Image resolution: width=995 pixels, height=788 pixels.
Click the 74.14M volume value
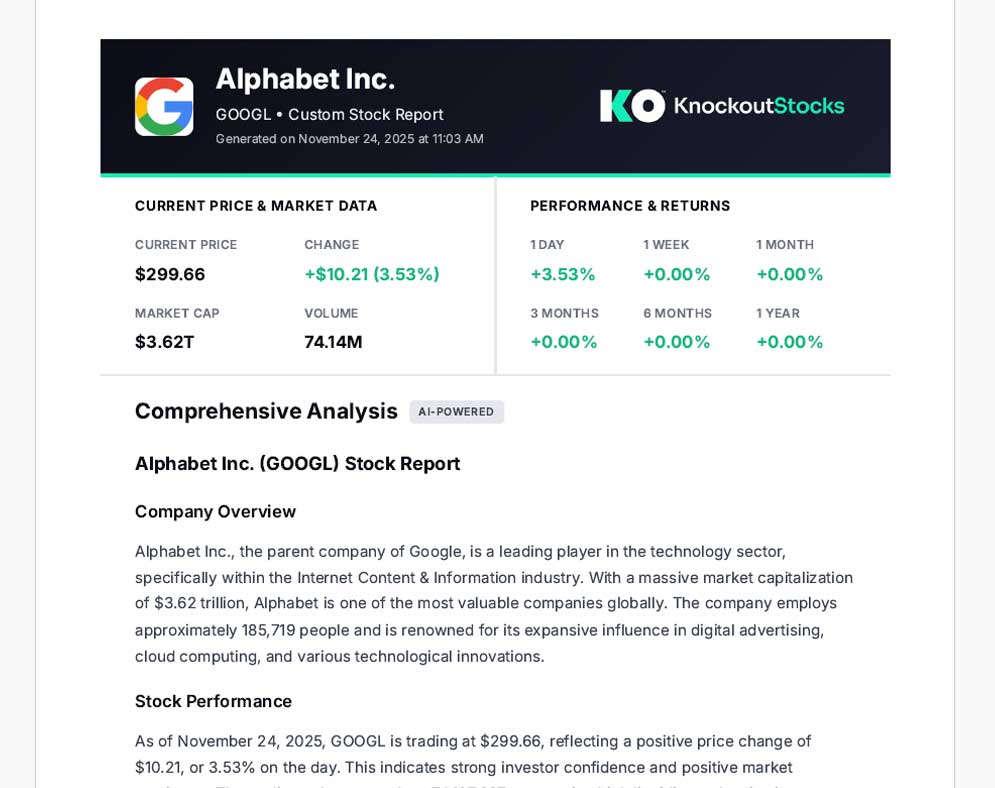[x=333, y=342]
